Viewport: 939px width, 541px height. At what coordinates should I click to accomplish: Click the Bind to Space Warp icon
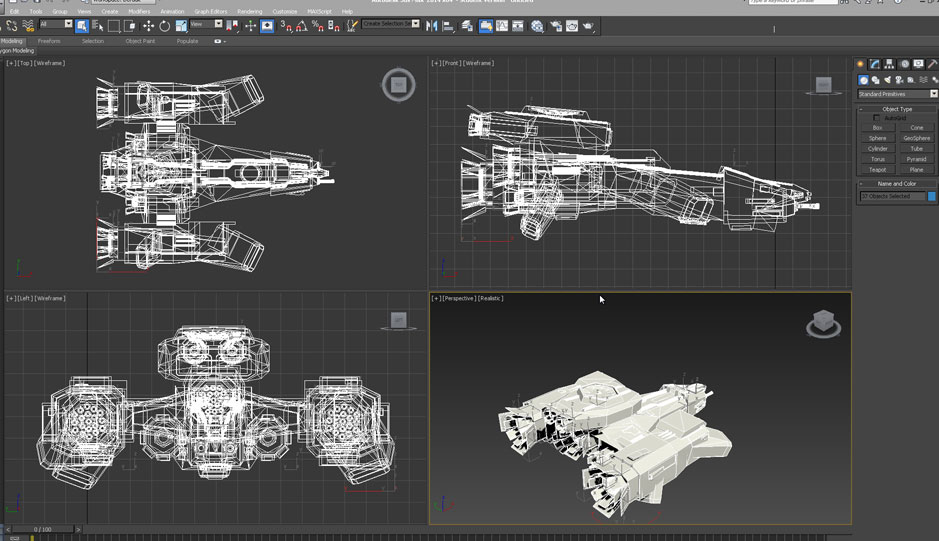28,25
